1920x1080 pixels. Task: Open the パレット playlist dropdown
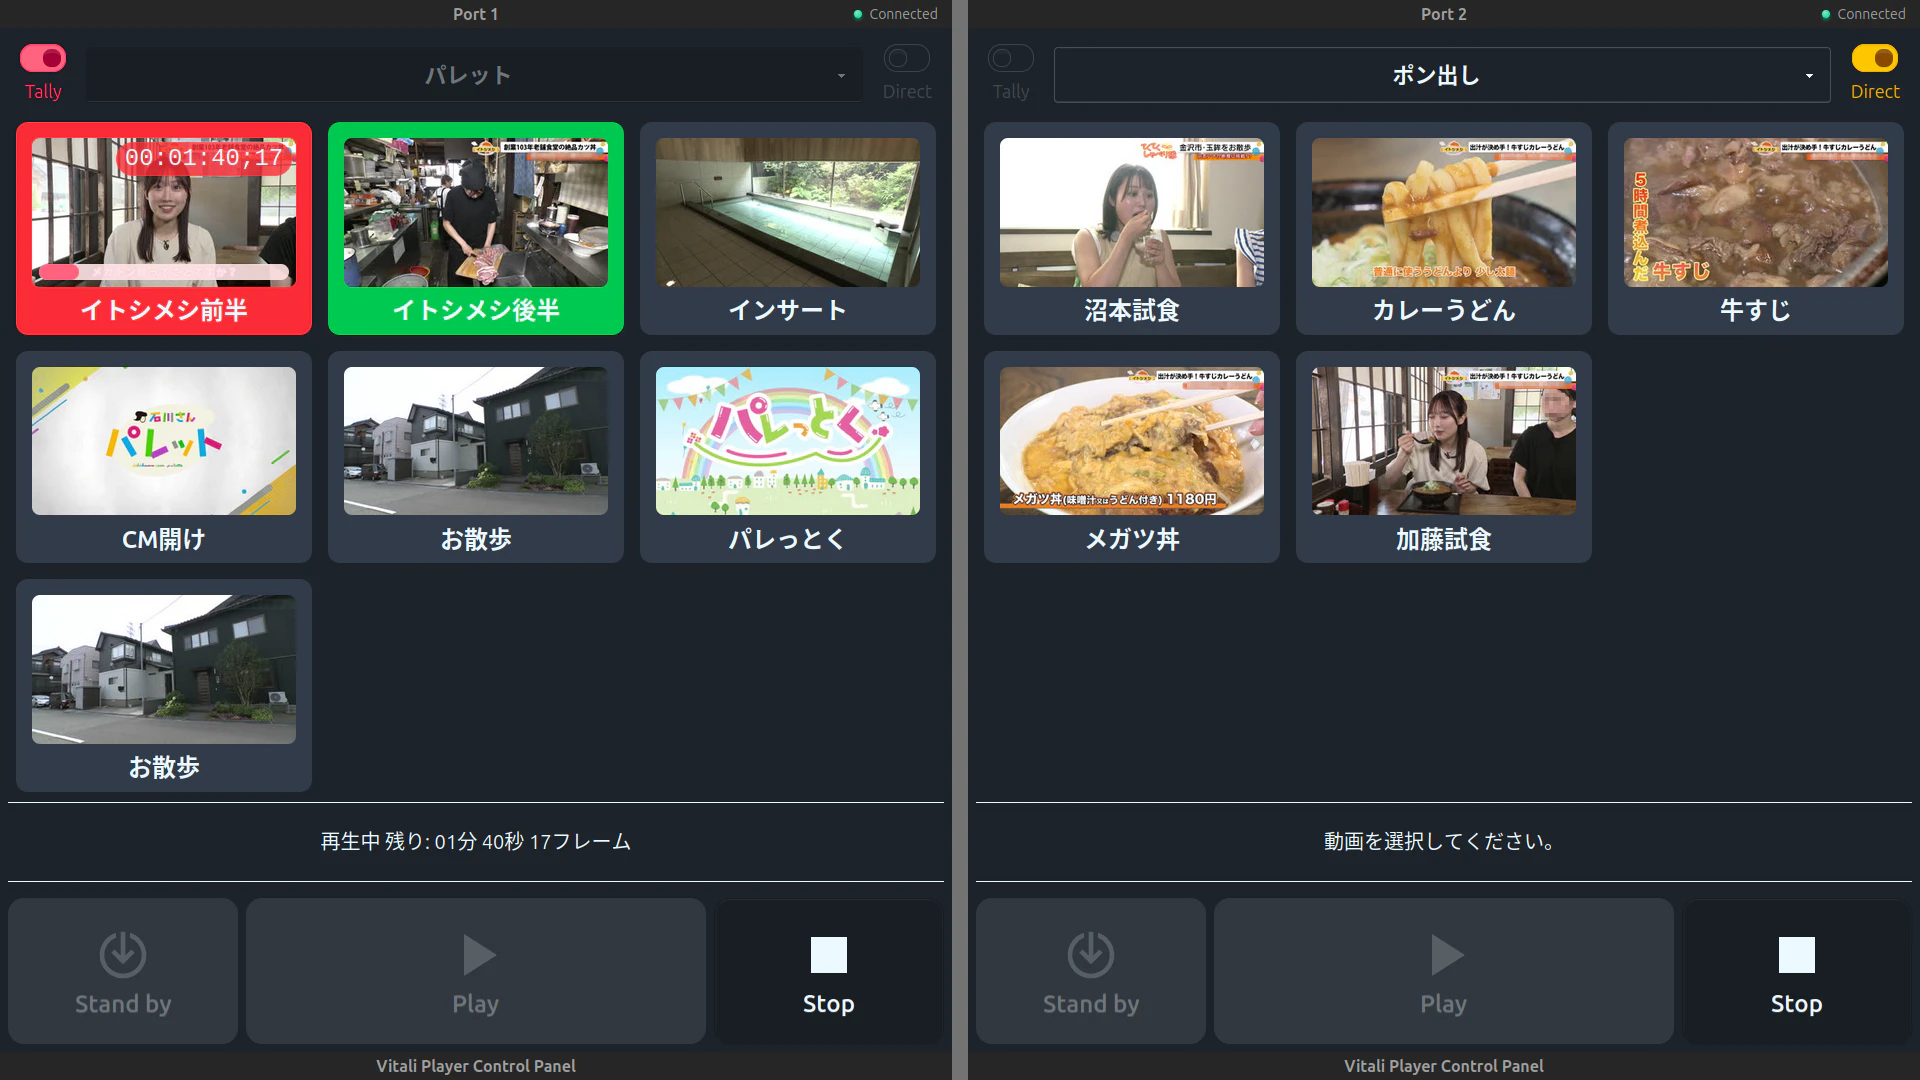tap(474, 75)
